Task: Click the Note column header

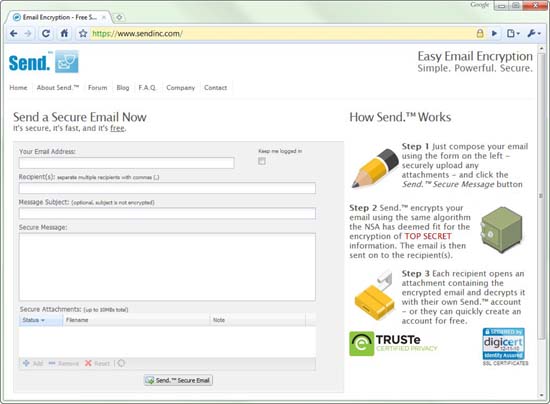Action: 258,320
